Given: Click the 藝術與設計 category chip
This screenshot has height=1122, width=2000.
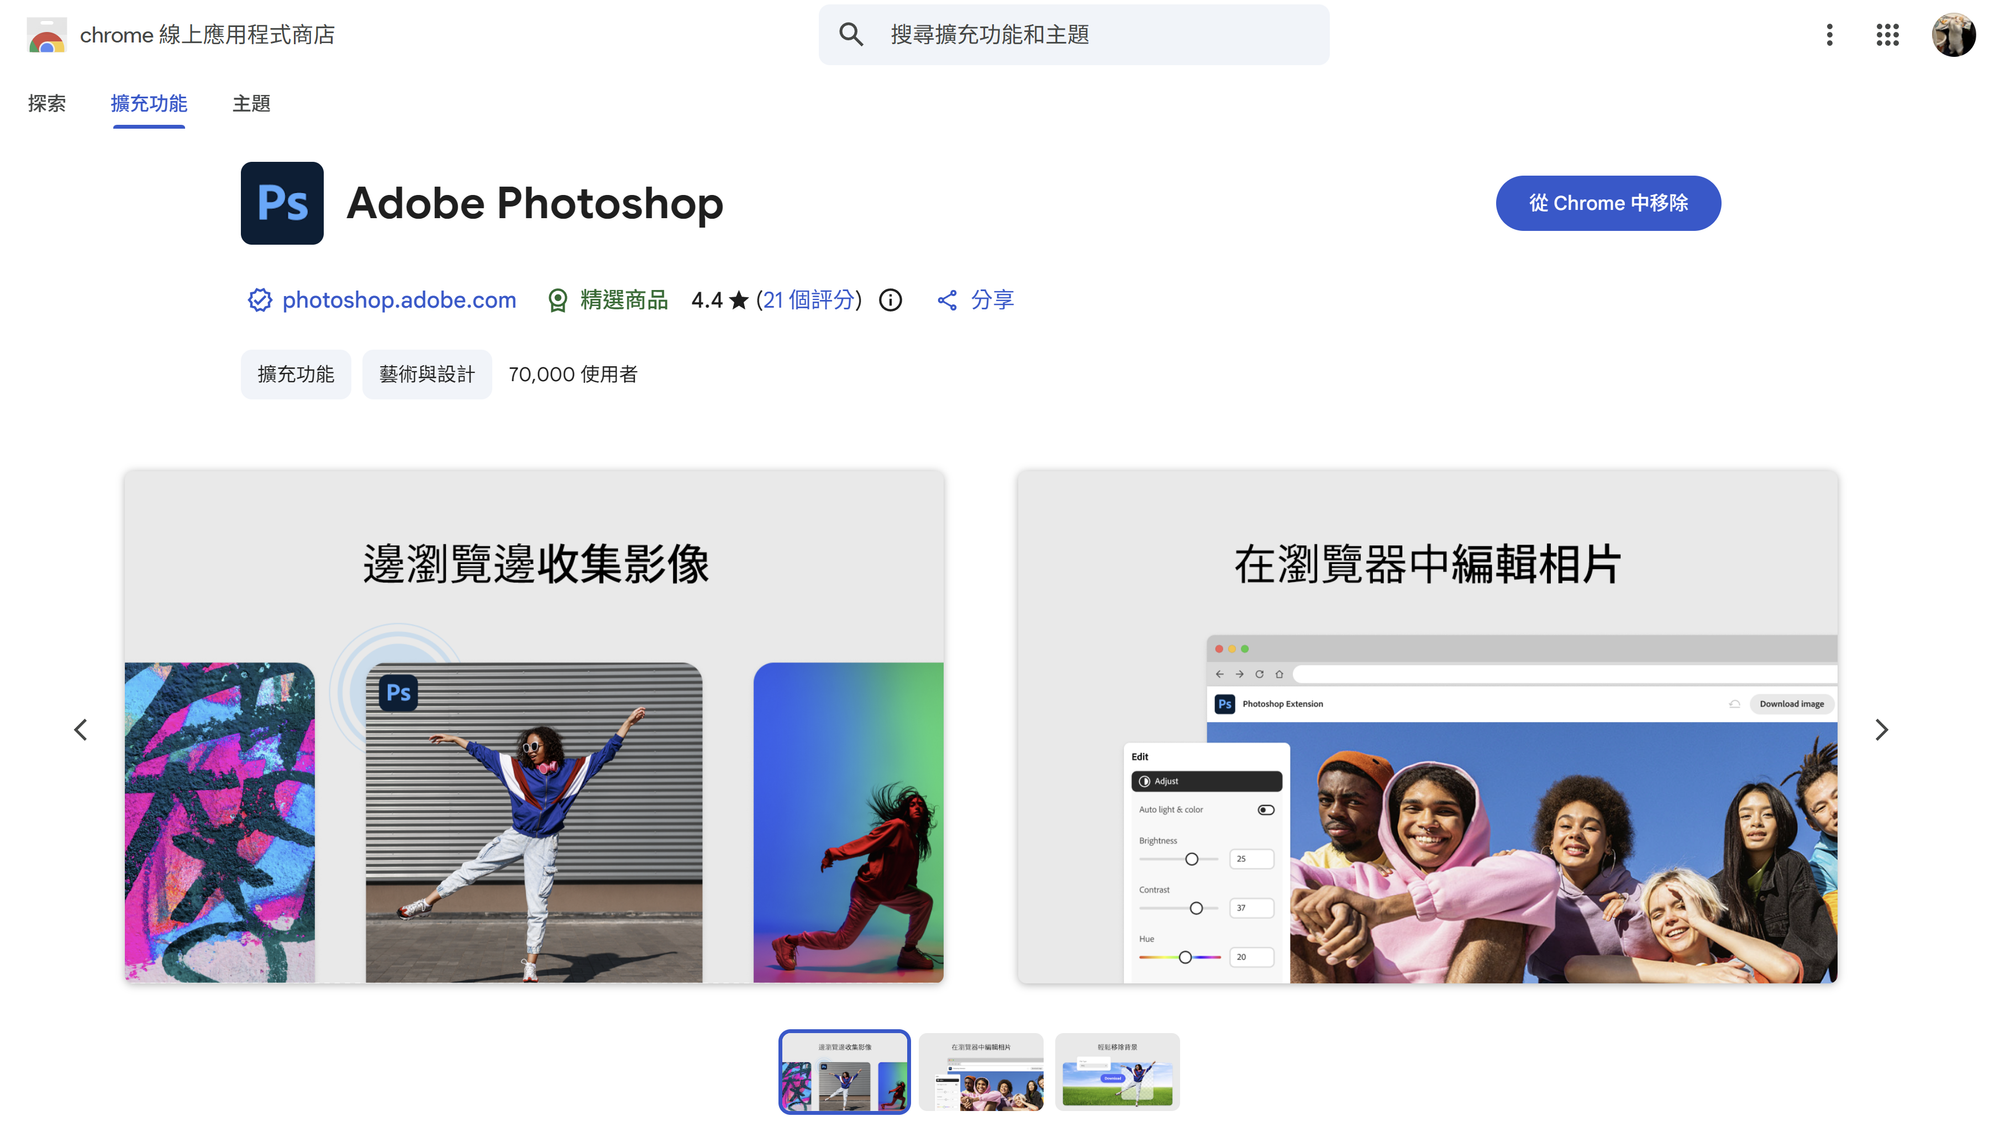Looking at the screenshot, I should point(427,375).
